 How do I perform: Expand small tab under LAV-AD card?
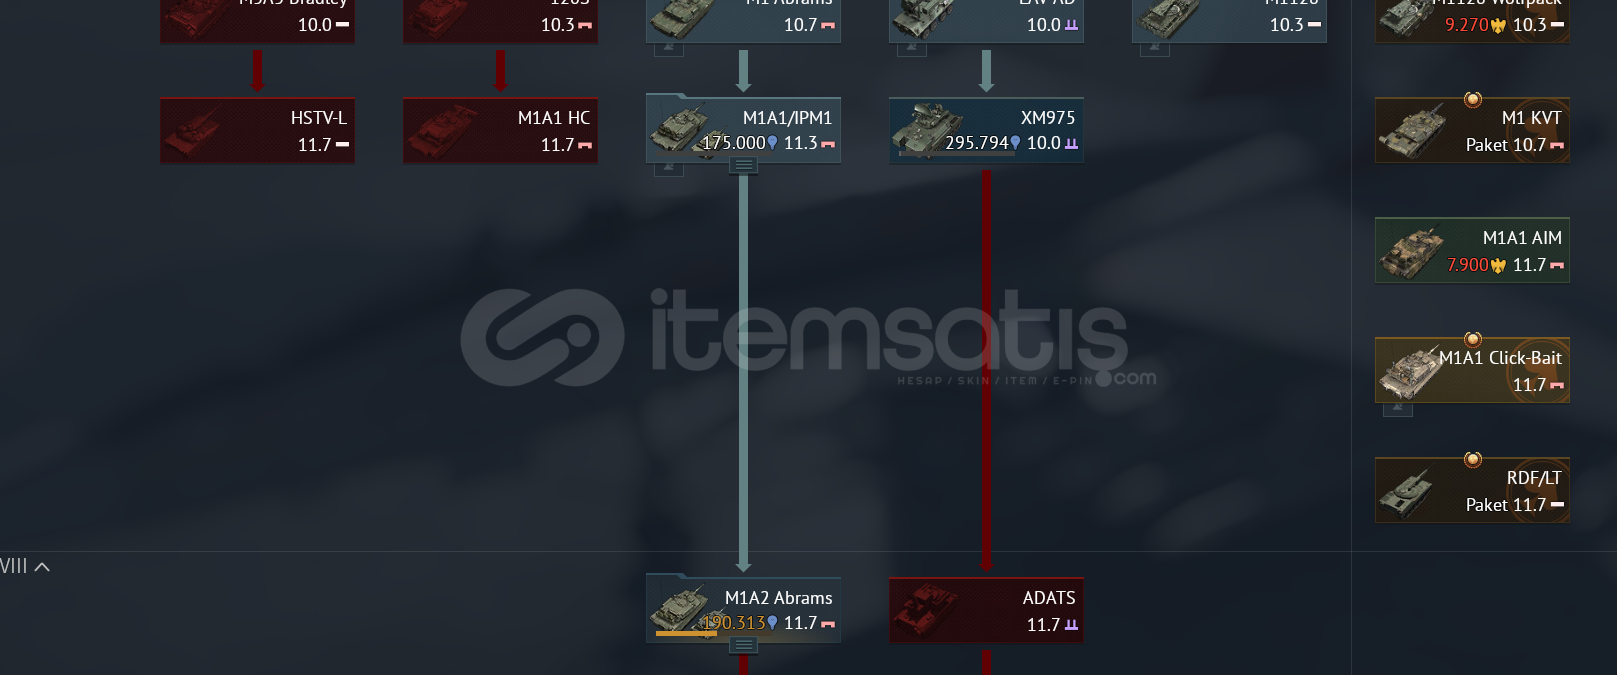pyautogui.click(x=912, y=49)
